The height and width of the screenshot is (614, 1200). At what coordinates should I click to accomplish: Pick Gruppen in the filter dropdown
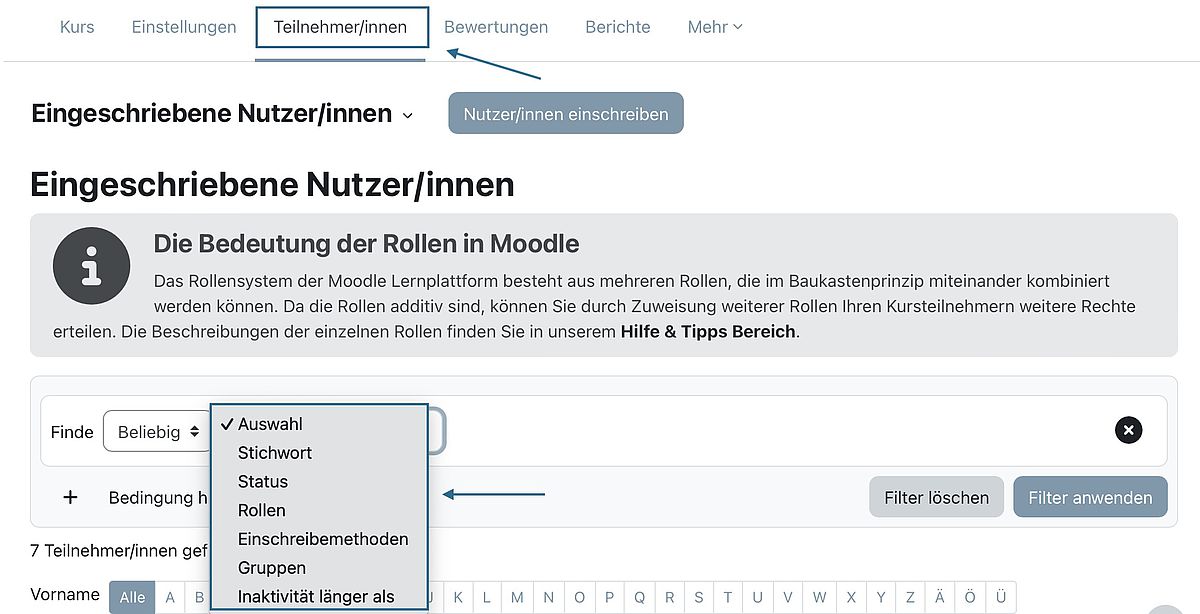[272, 568]
